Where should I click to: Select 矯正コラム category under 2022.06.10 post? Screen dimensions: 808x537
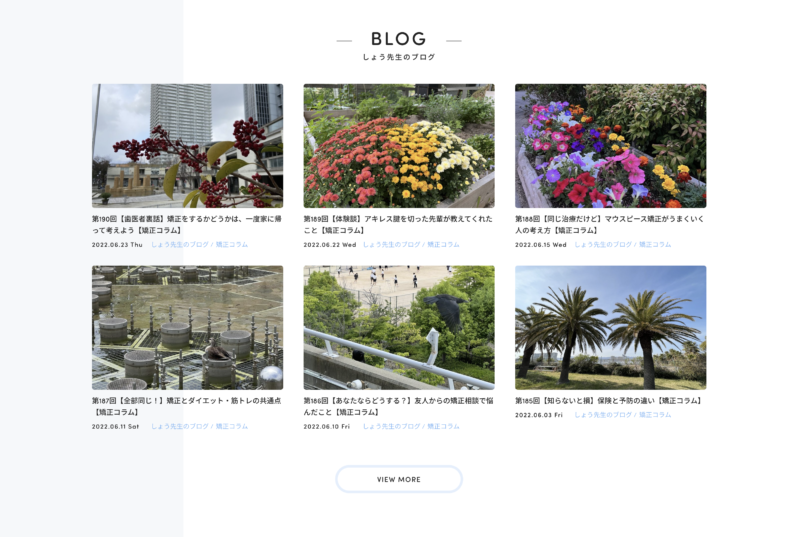pyautogui.click(x=443, y=426)
